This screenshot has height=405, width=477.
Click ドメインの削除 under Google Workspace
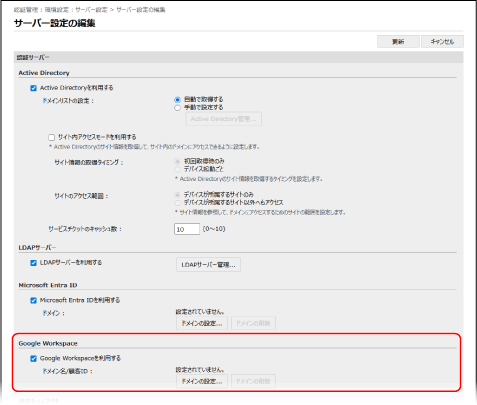(253, 381)
